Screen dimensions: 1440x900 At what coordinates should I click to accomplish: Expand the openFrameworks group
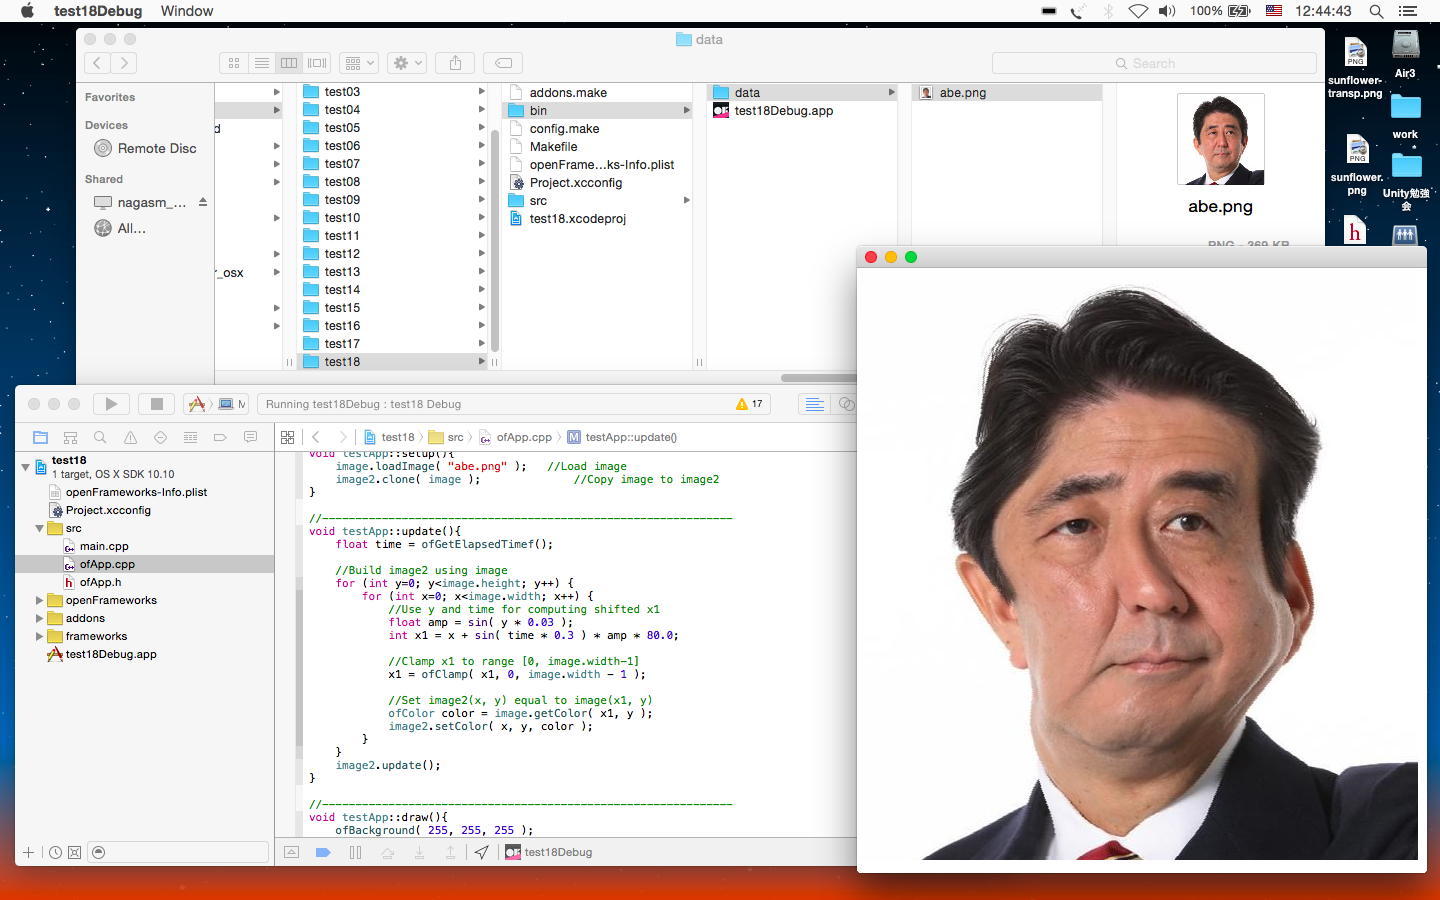pyautogui.click(x=40, y=600)
